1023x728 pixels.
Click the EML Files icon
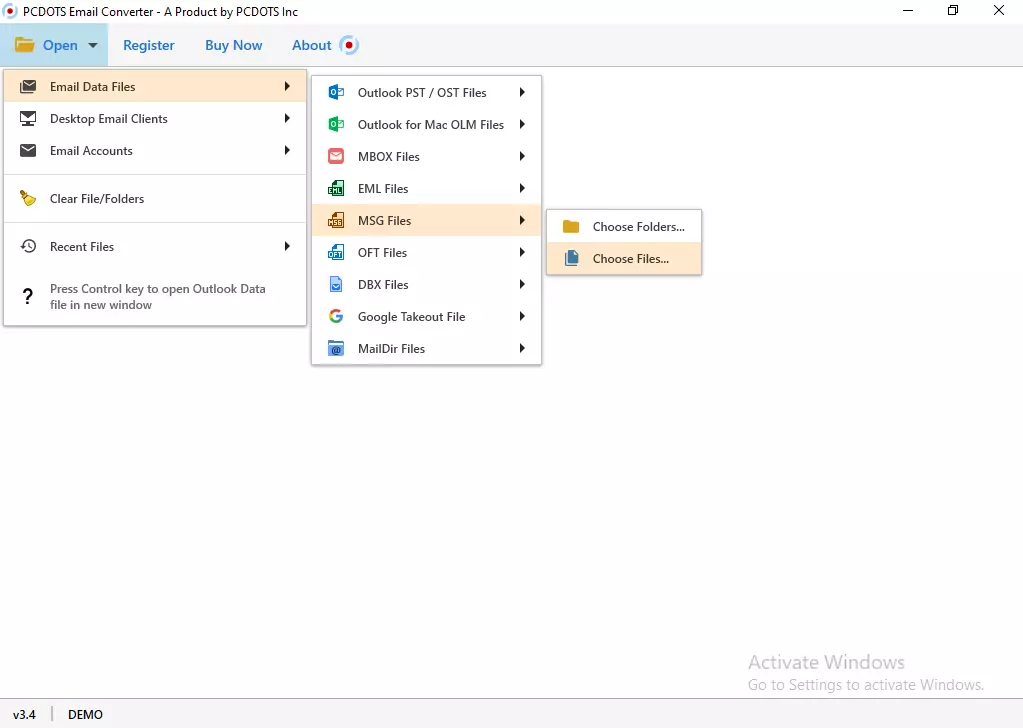point(336,188)
